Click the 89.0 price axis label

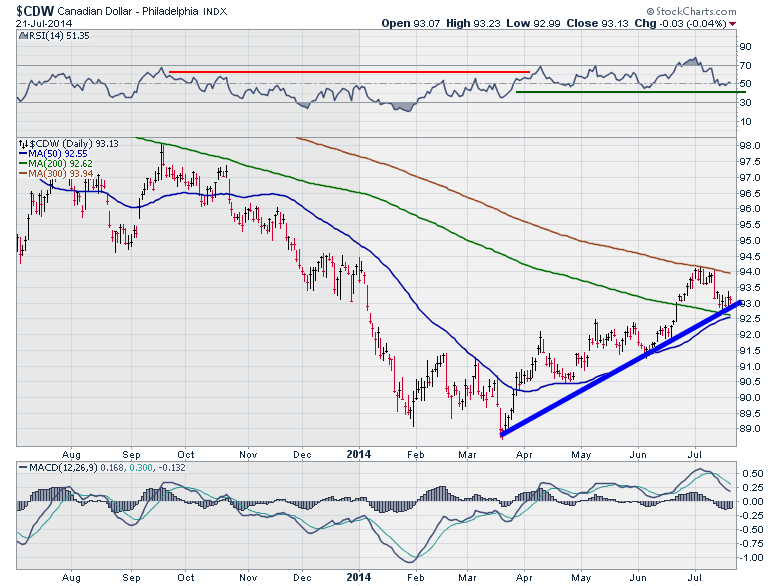pyautogui.click(x=750, y=429)
